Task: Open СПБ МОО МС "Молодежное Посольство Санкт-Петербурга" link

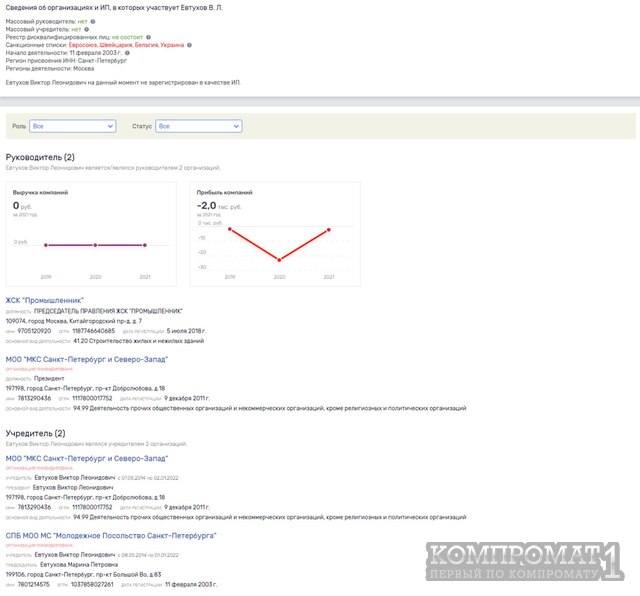Action: pos(111,536)
